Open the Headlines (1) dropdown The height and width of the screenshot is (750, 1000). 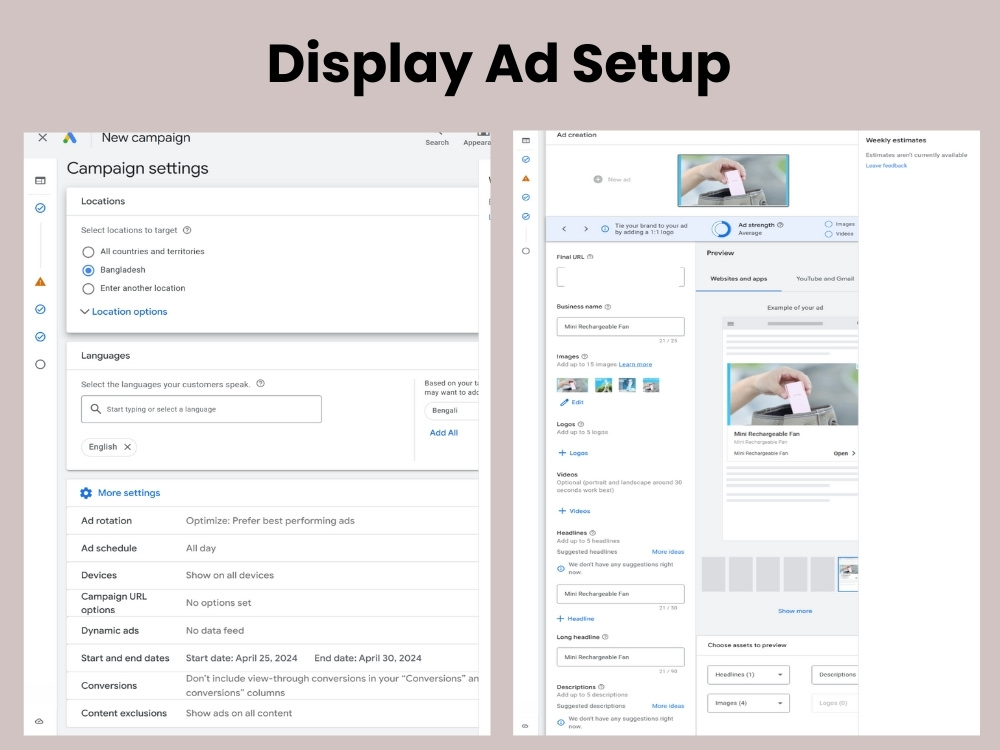[748, 675]
